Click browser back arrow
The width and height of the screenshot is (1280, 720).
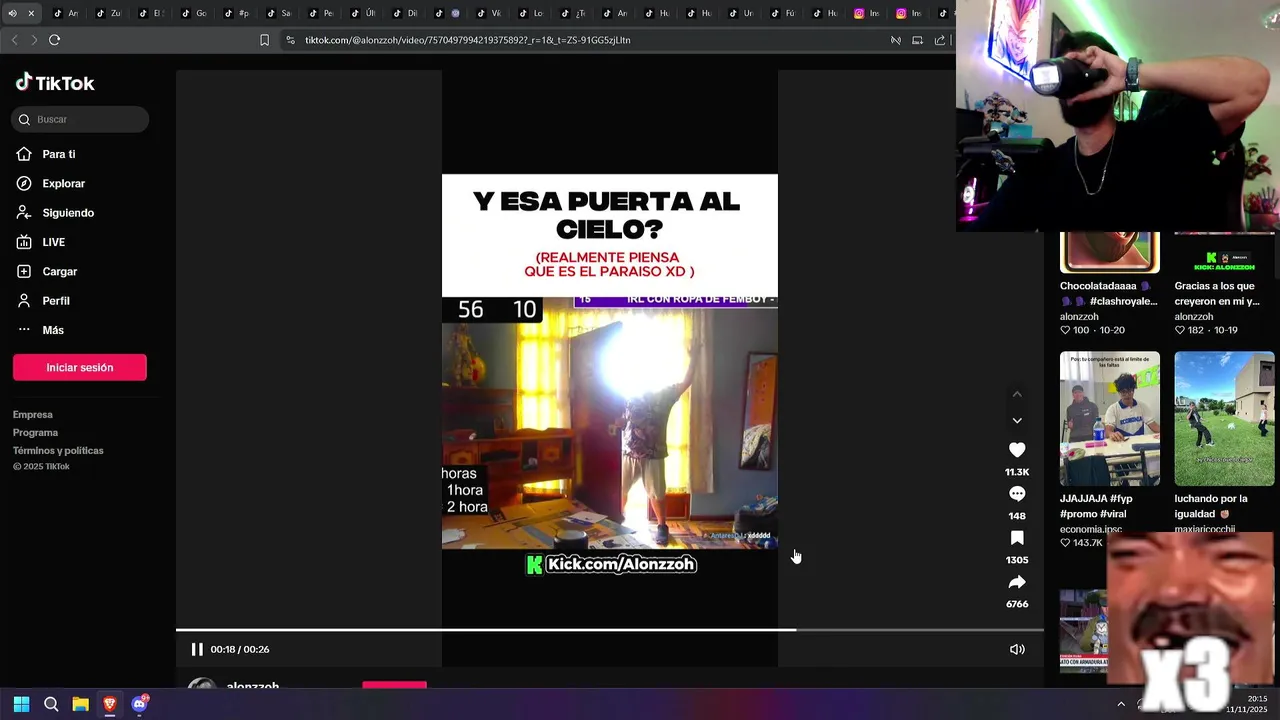coord(14,40)
